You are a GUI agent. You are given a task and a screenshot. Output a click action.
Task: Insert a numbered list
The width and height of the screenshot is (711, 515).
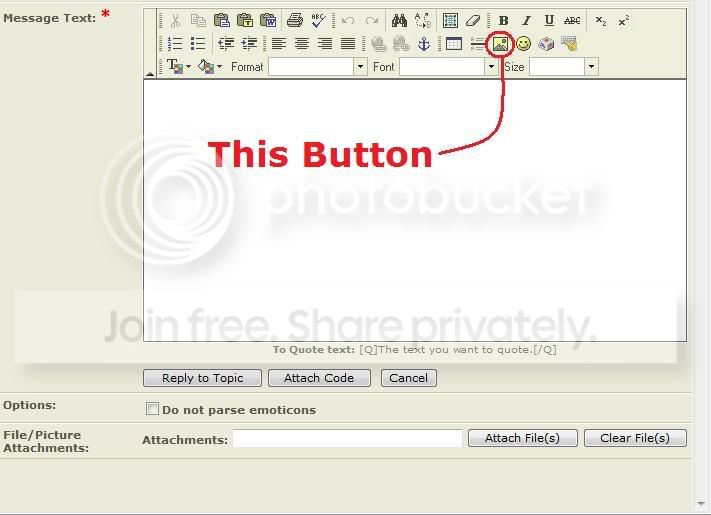(x=175, y=44)
